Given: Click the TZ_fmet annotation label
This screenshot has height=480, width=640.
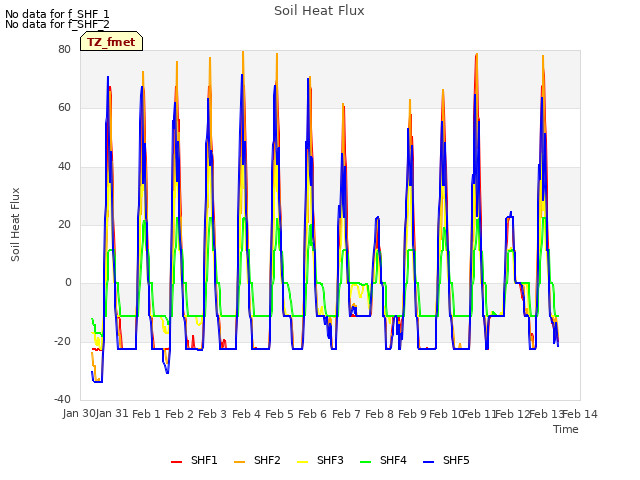Looking at the screenshot, I should (111, 42).
